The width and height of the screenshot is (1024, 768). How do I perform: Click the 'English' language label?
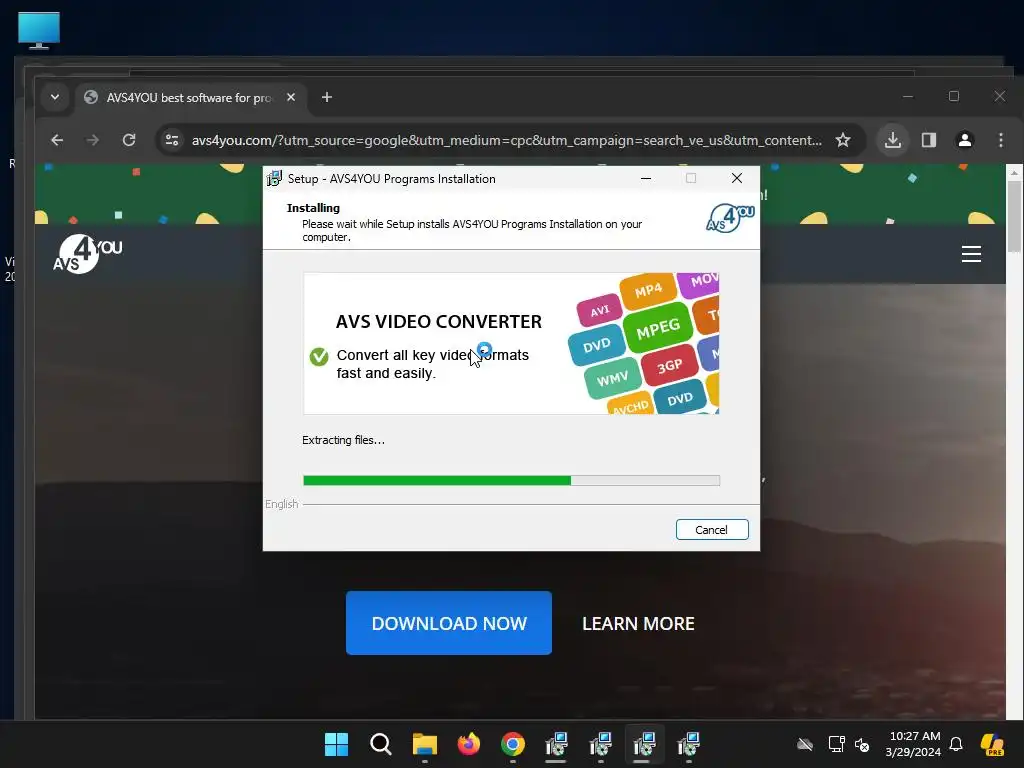tap(281, 504)
